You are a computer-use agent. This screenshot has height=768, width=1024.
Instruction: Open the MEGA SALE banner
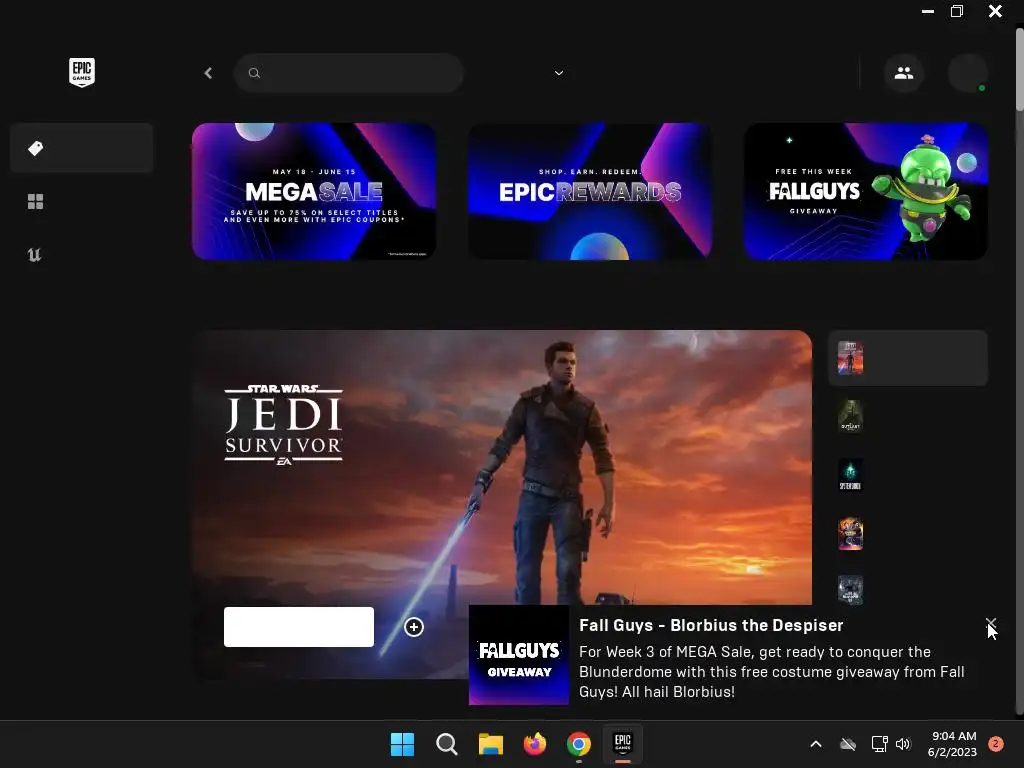(314, 191)
